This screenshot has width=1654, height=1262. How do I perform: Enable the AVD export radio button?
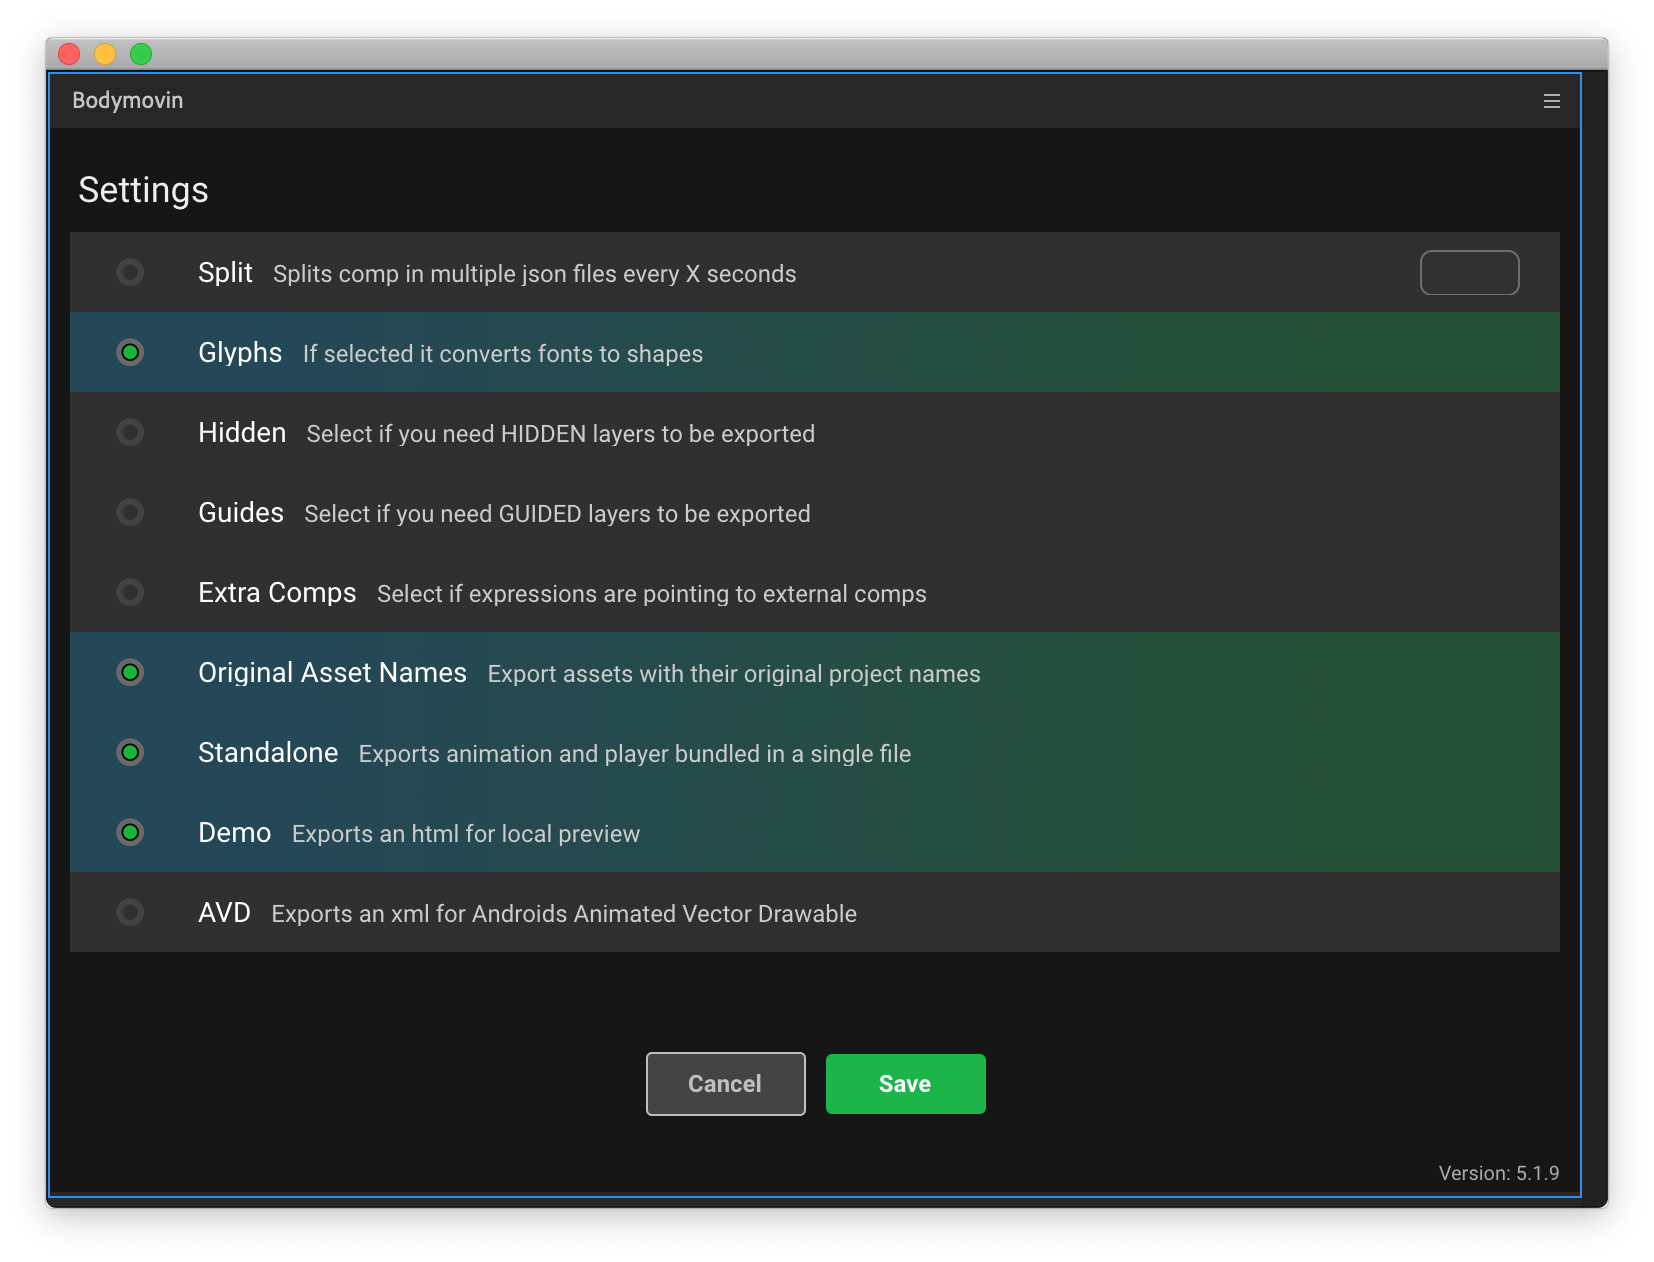[x=130, y=912]
